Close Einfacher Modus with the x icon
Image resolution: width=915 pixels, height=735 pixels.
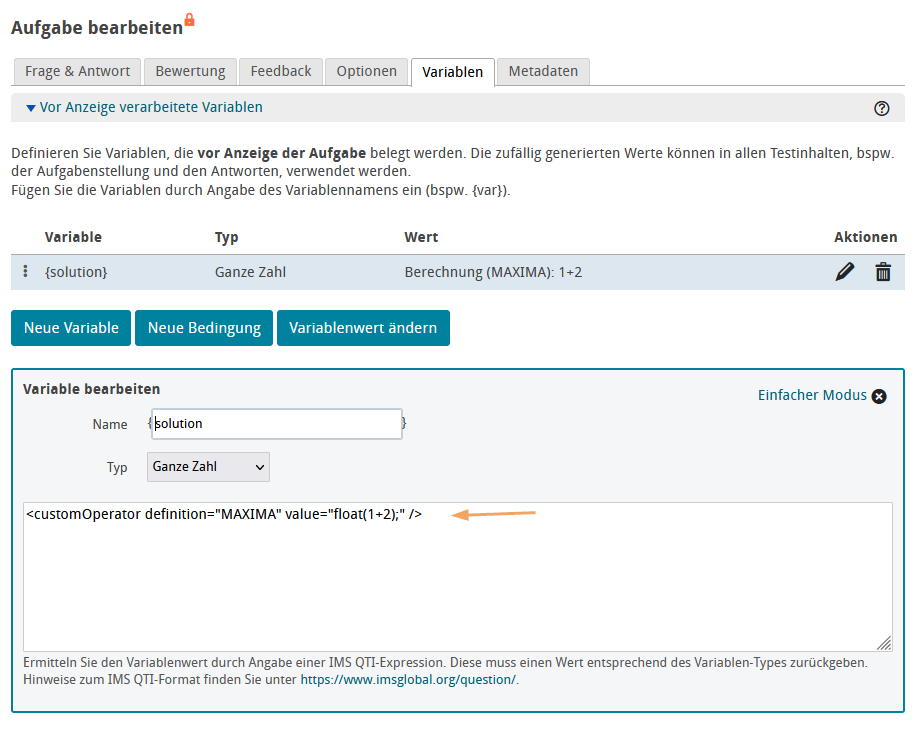coord(879,396)
